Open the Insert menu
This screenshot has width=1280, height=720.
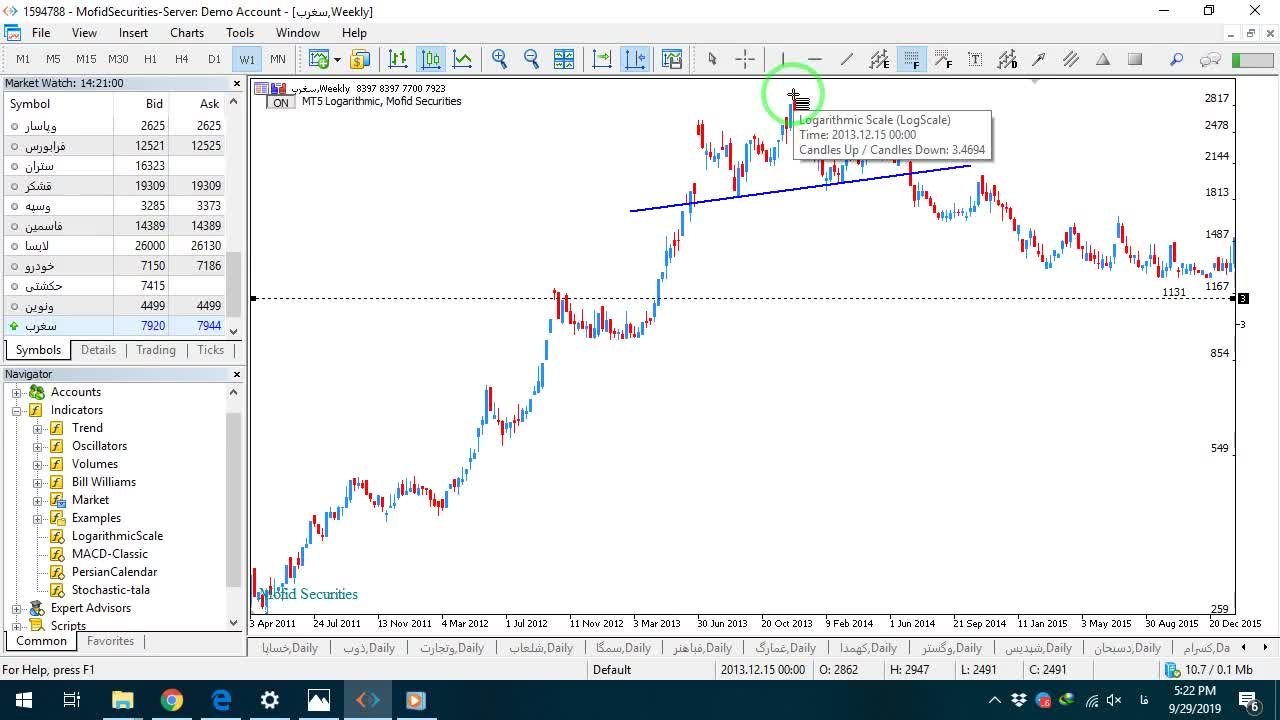click(133, 33)
